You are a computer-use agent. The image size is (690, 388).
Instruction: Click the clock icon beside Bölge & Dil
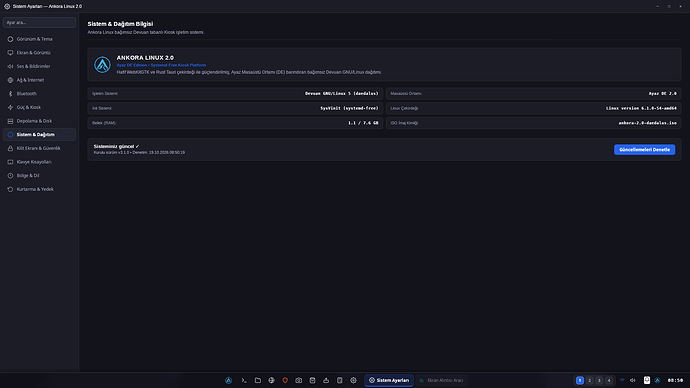click(x=10, y=176)
